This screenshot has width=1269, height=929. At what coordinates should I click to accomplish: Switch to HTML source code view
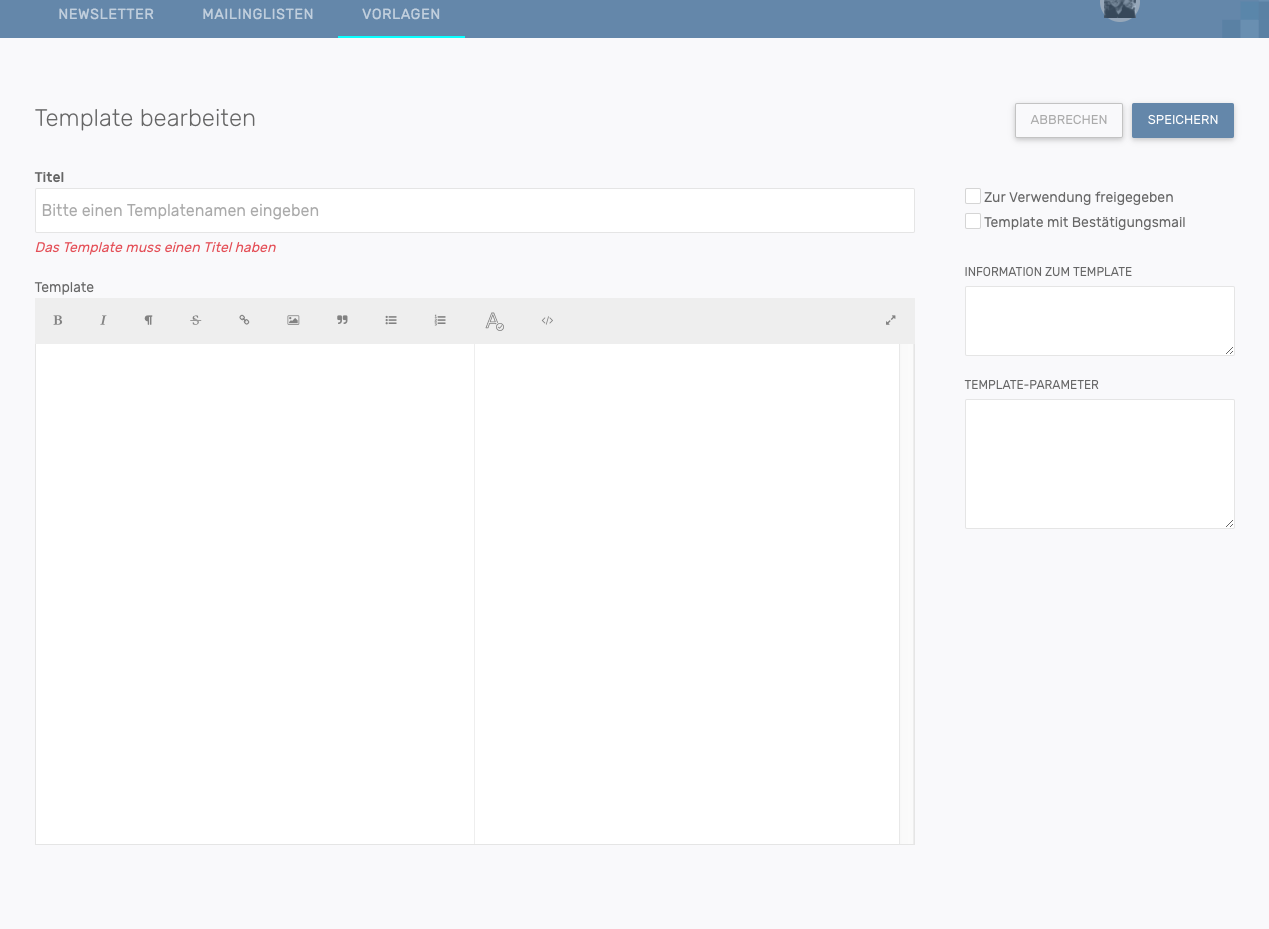pos(547,321)
